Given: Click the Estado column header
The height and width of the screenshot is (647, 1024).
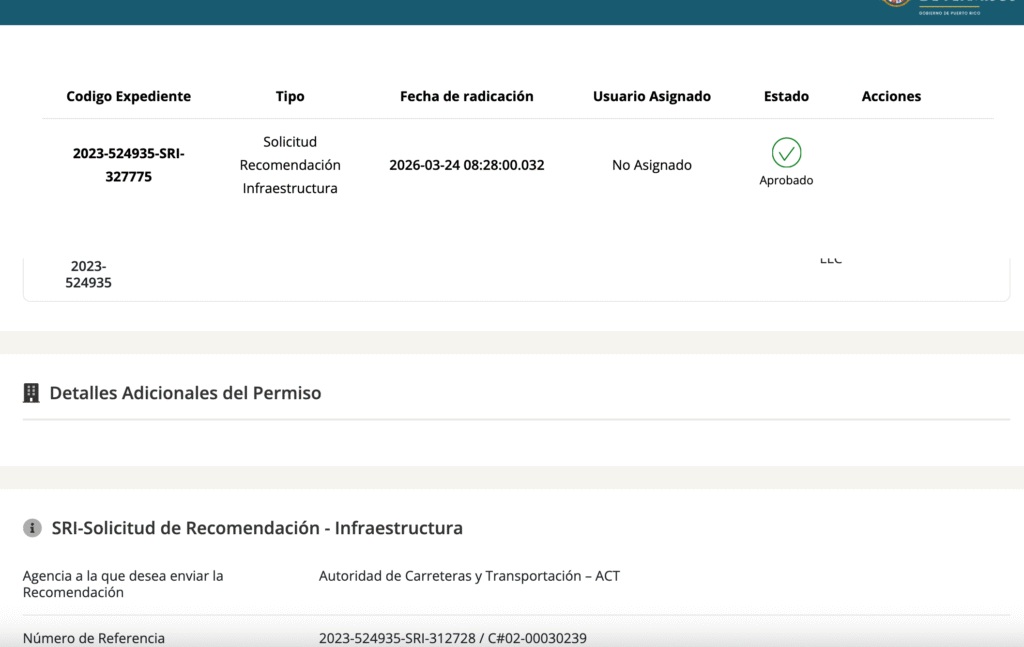Looking at the screenshot, I should [x=786, y=96].
